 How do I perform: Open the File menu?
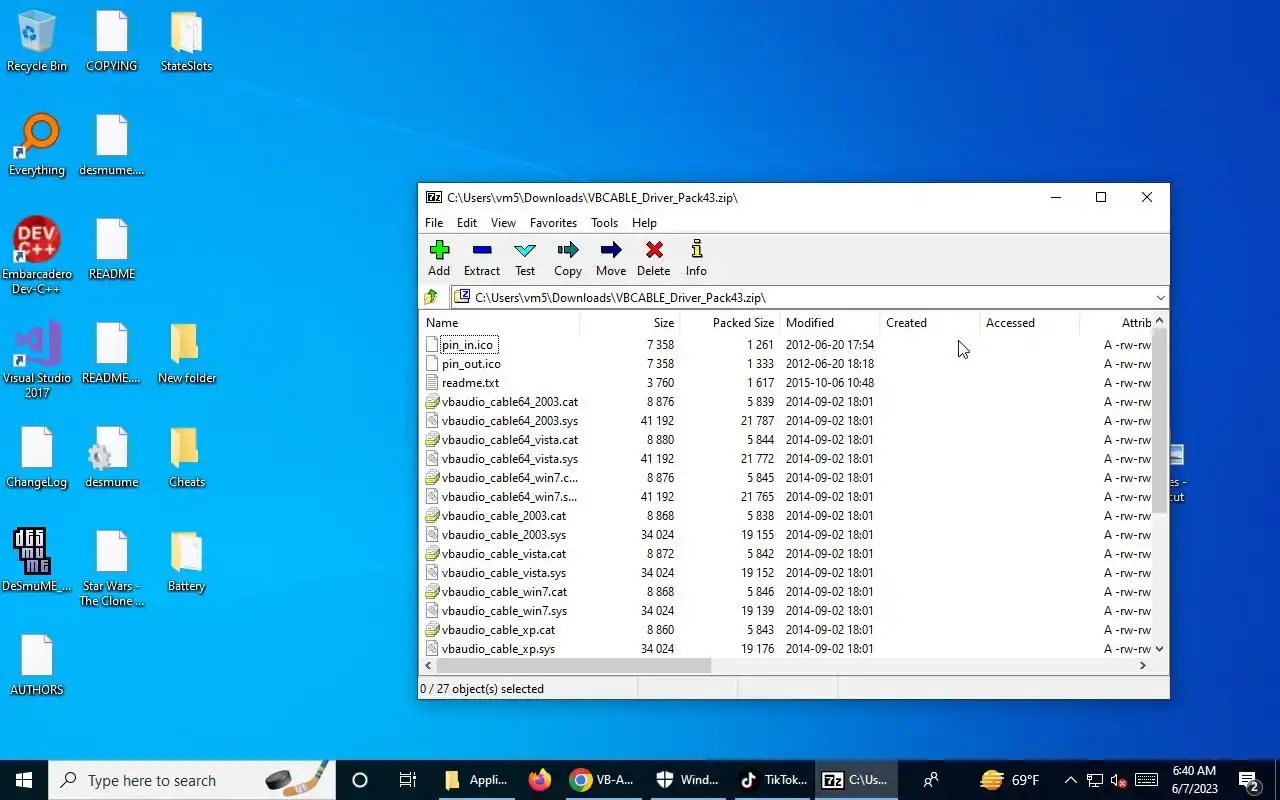[x=434, y=223]
